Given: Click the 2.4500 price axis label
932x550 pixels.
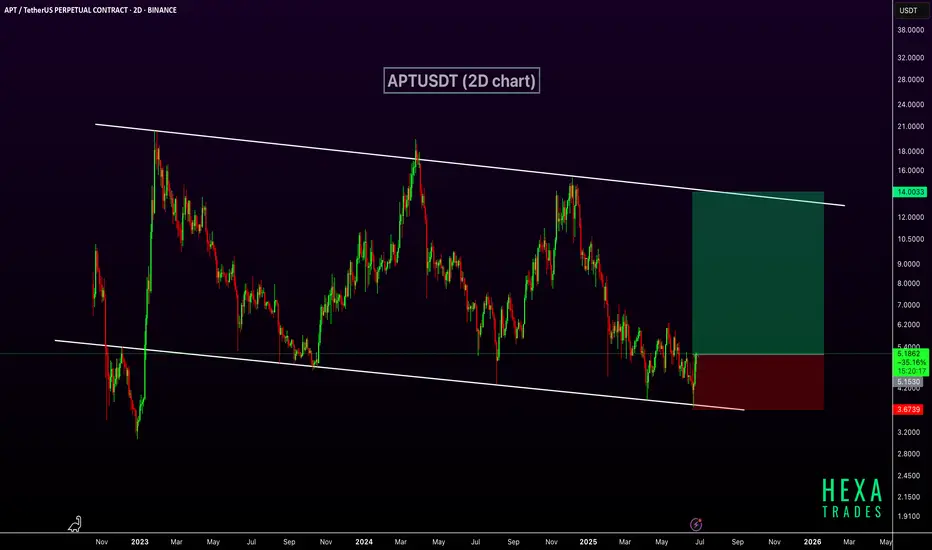Looking at the screenshot, I should point(911,476).
